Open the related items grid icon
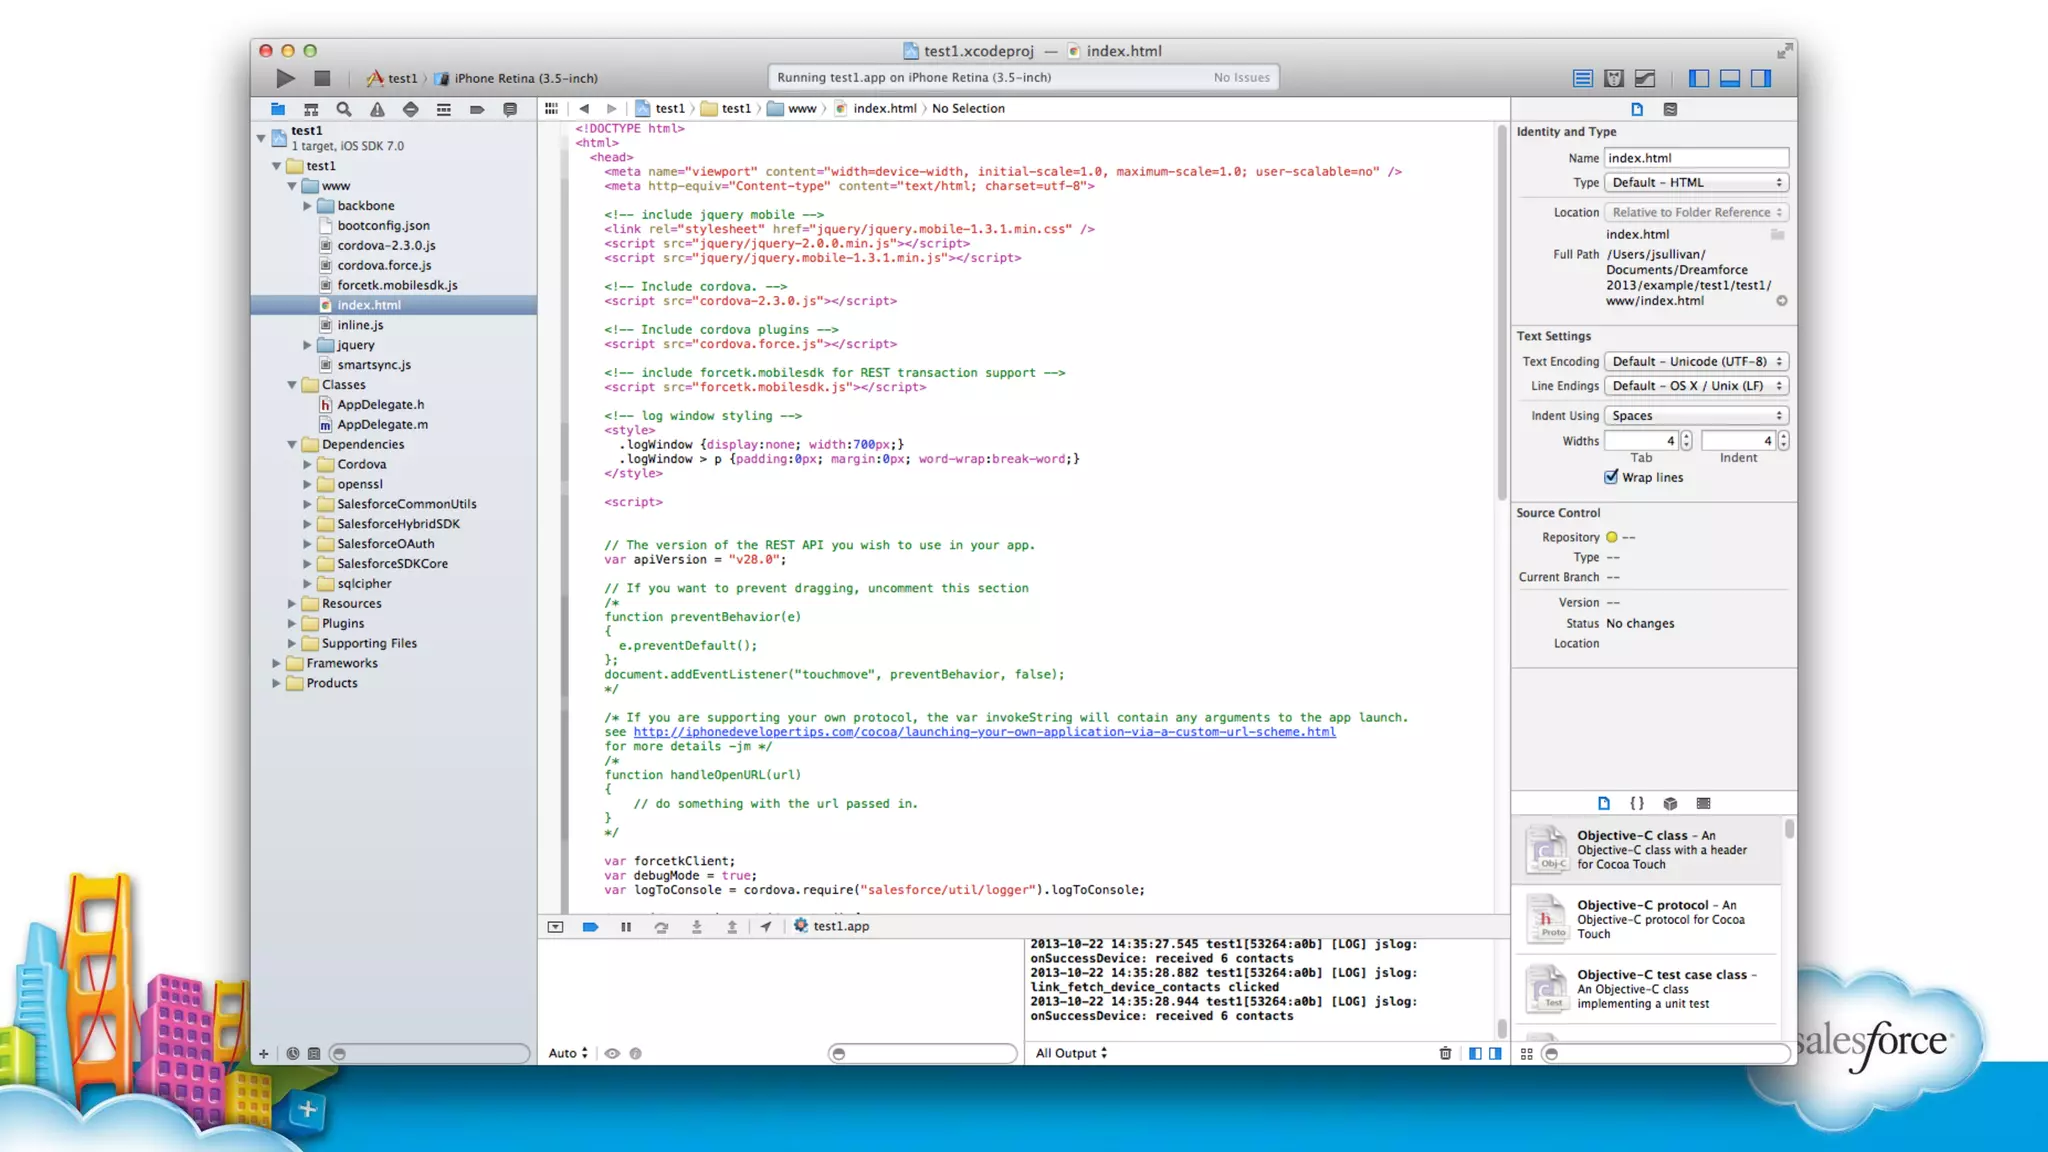This screenshot has width=2048, height=1152. click(x=551, y=108)
